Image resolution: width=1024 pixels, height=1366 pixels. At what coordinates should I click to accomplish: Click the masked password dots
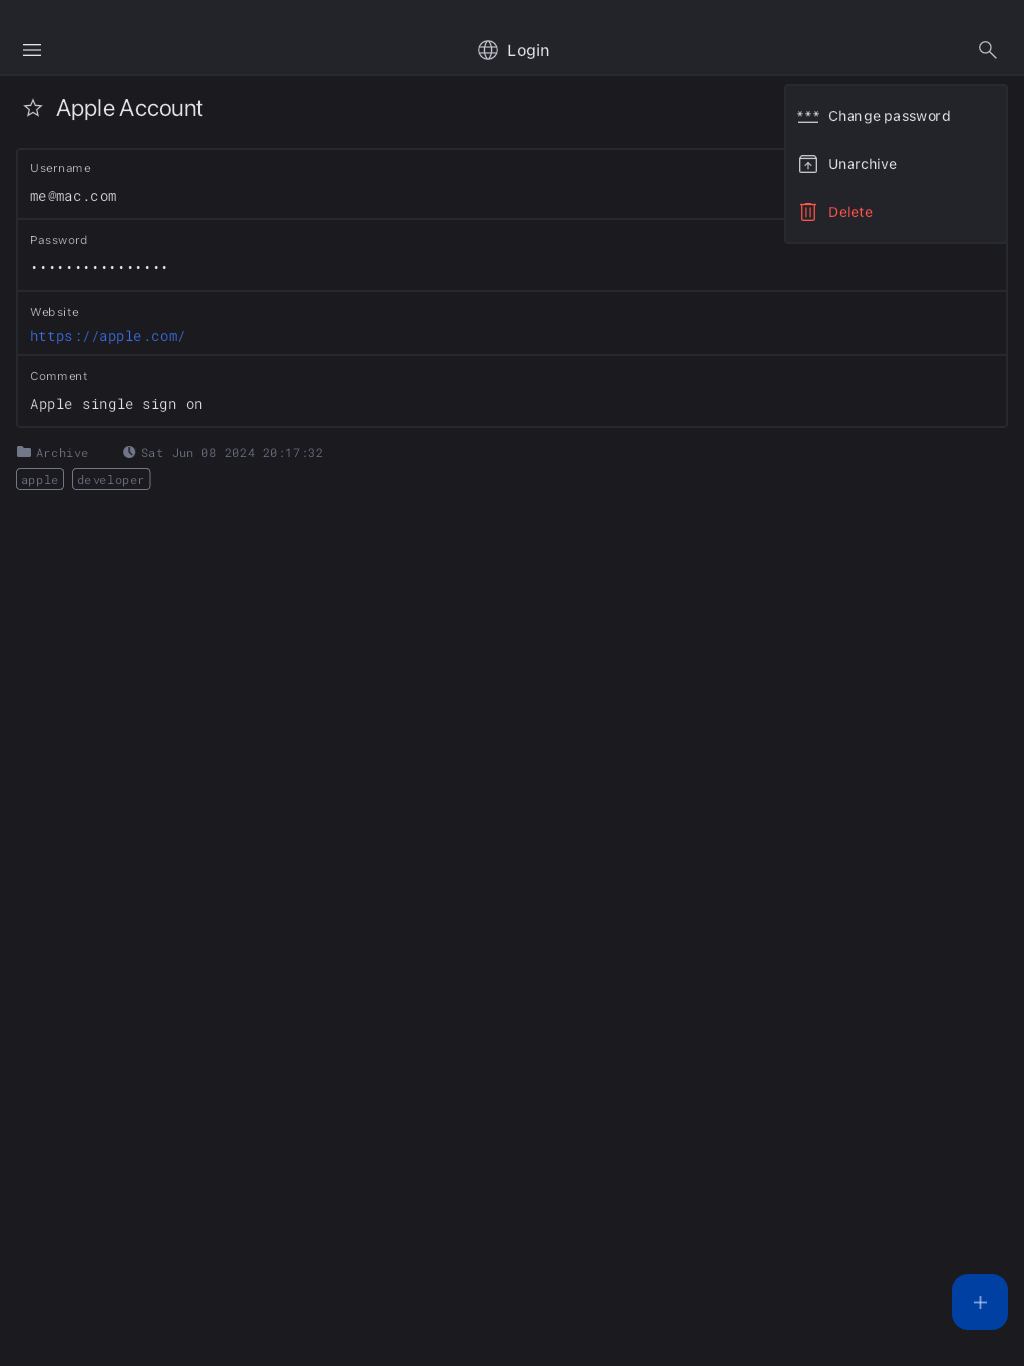tap(99, 268)
